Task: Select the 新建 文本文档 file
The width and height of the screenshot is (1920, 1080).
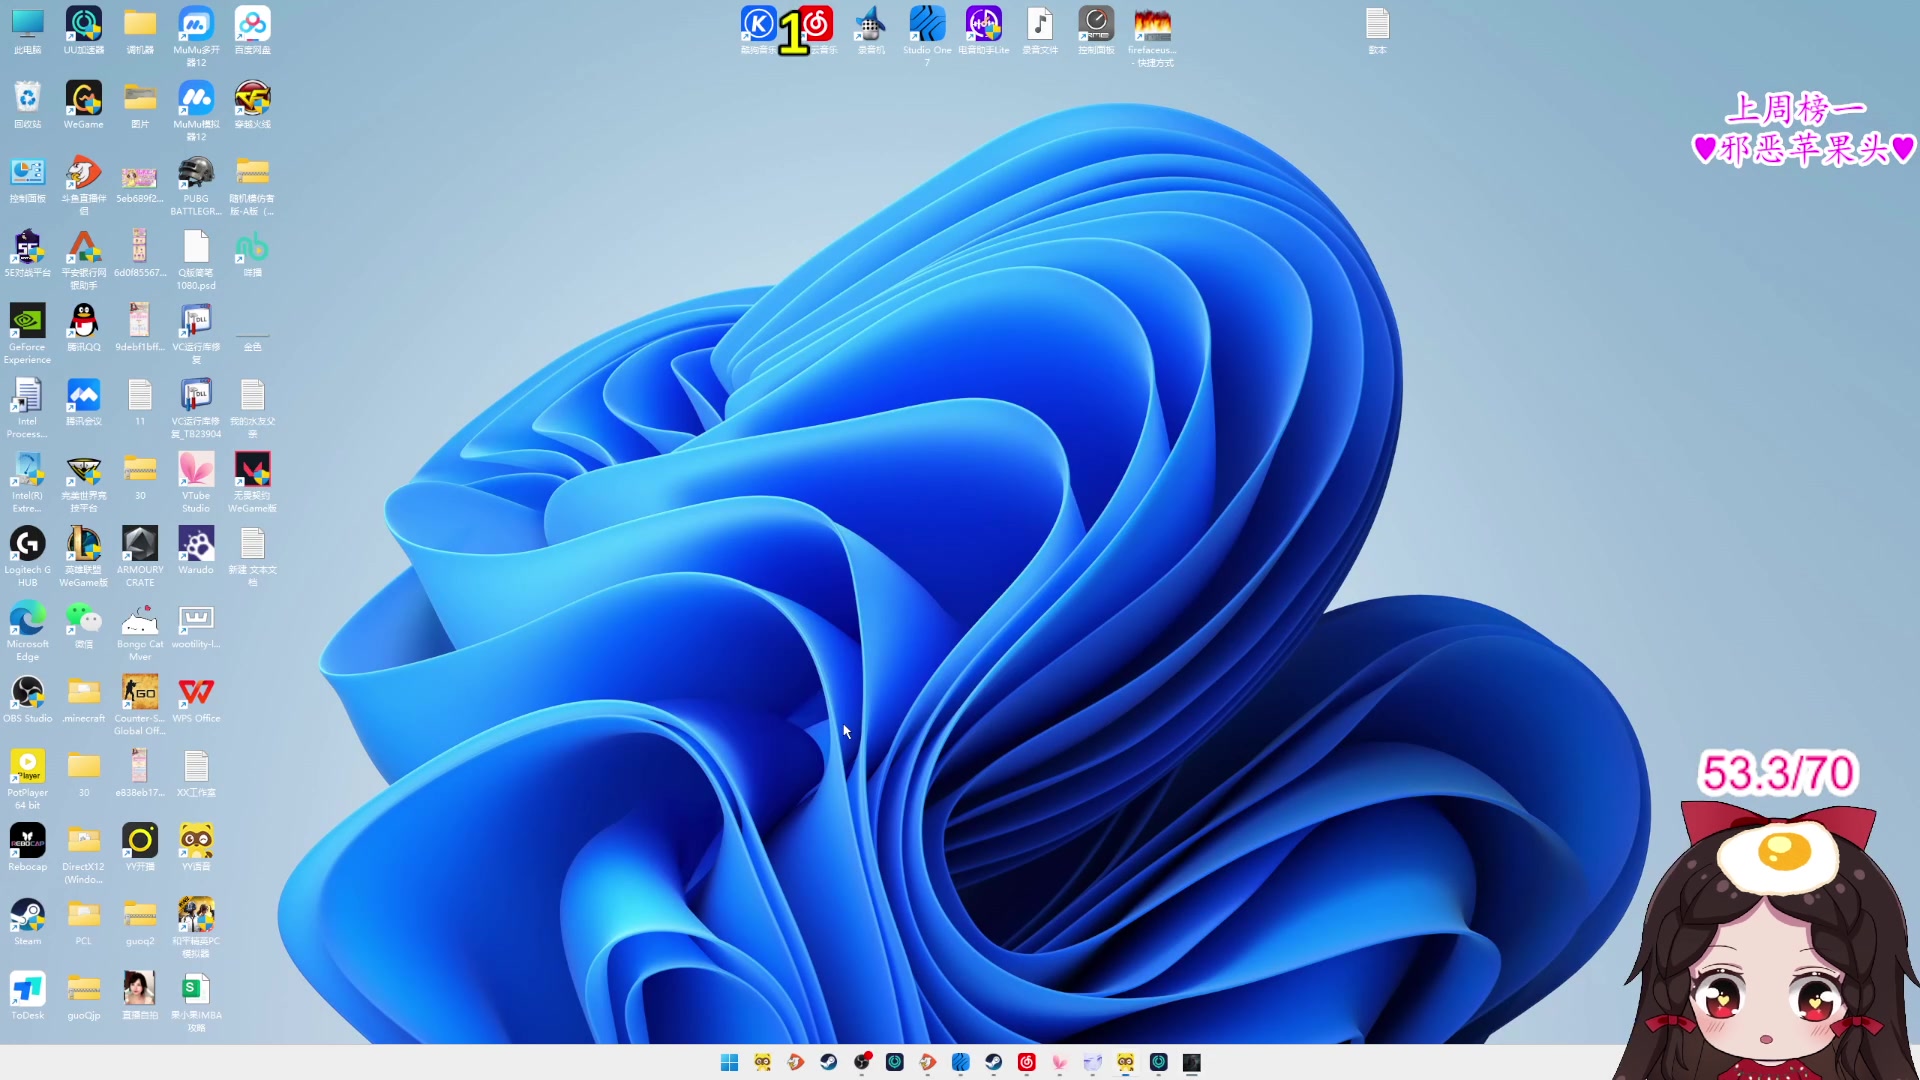Action: [252, 556]
